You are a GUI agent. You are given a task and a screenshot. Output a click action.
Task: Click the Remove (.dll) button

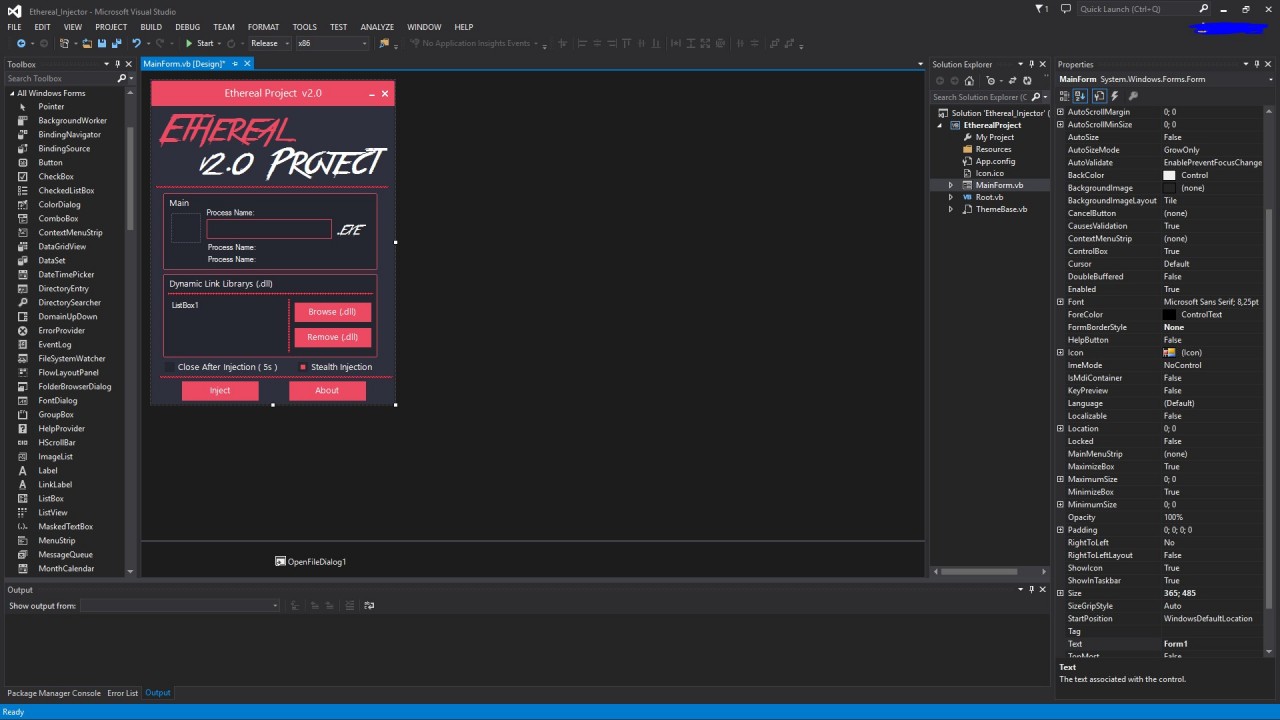point(333,337)
